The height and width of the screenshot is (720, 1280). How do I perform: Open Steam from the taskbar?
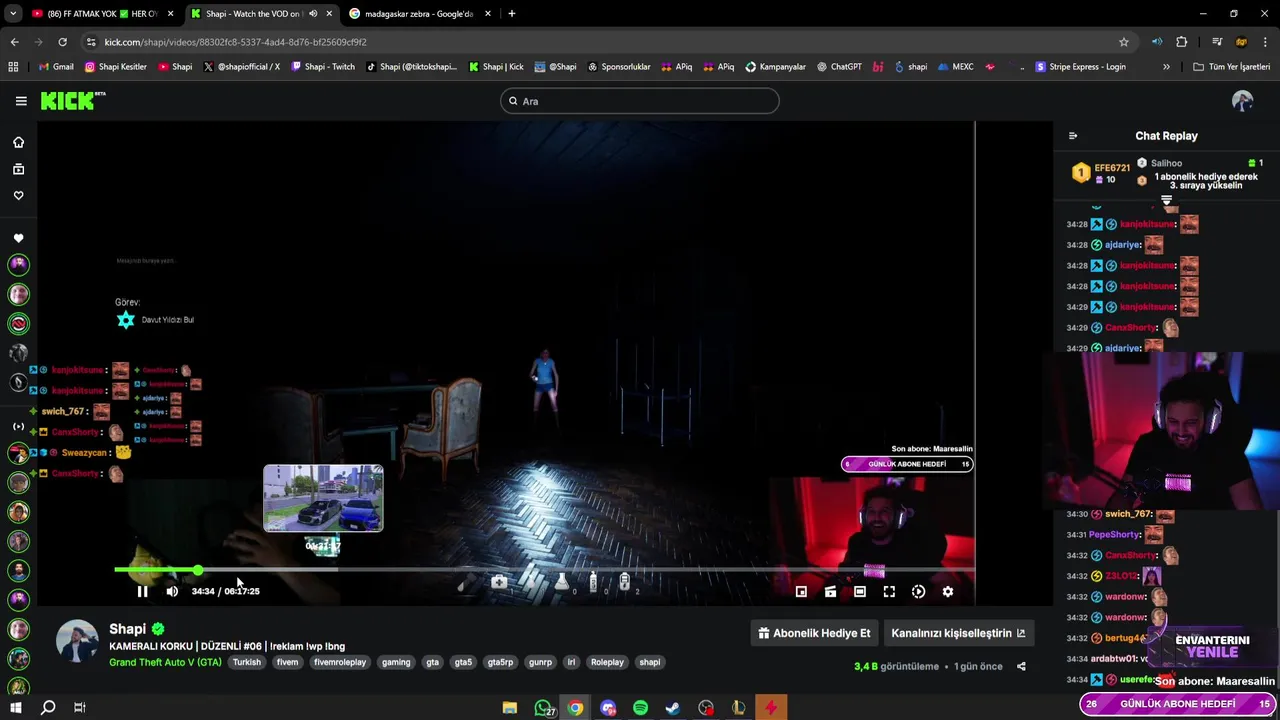coord(673,708)
